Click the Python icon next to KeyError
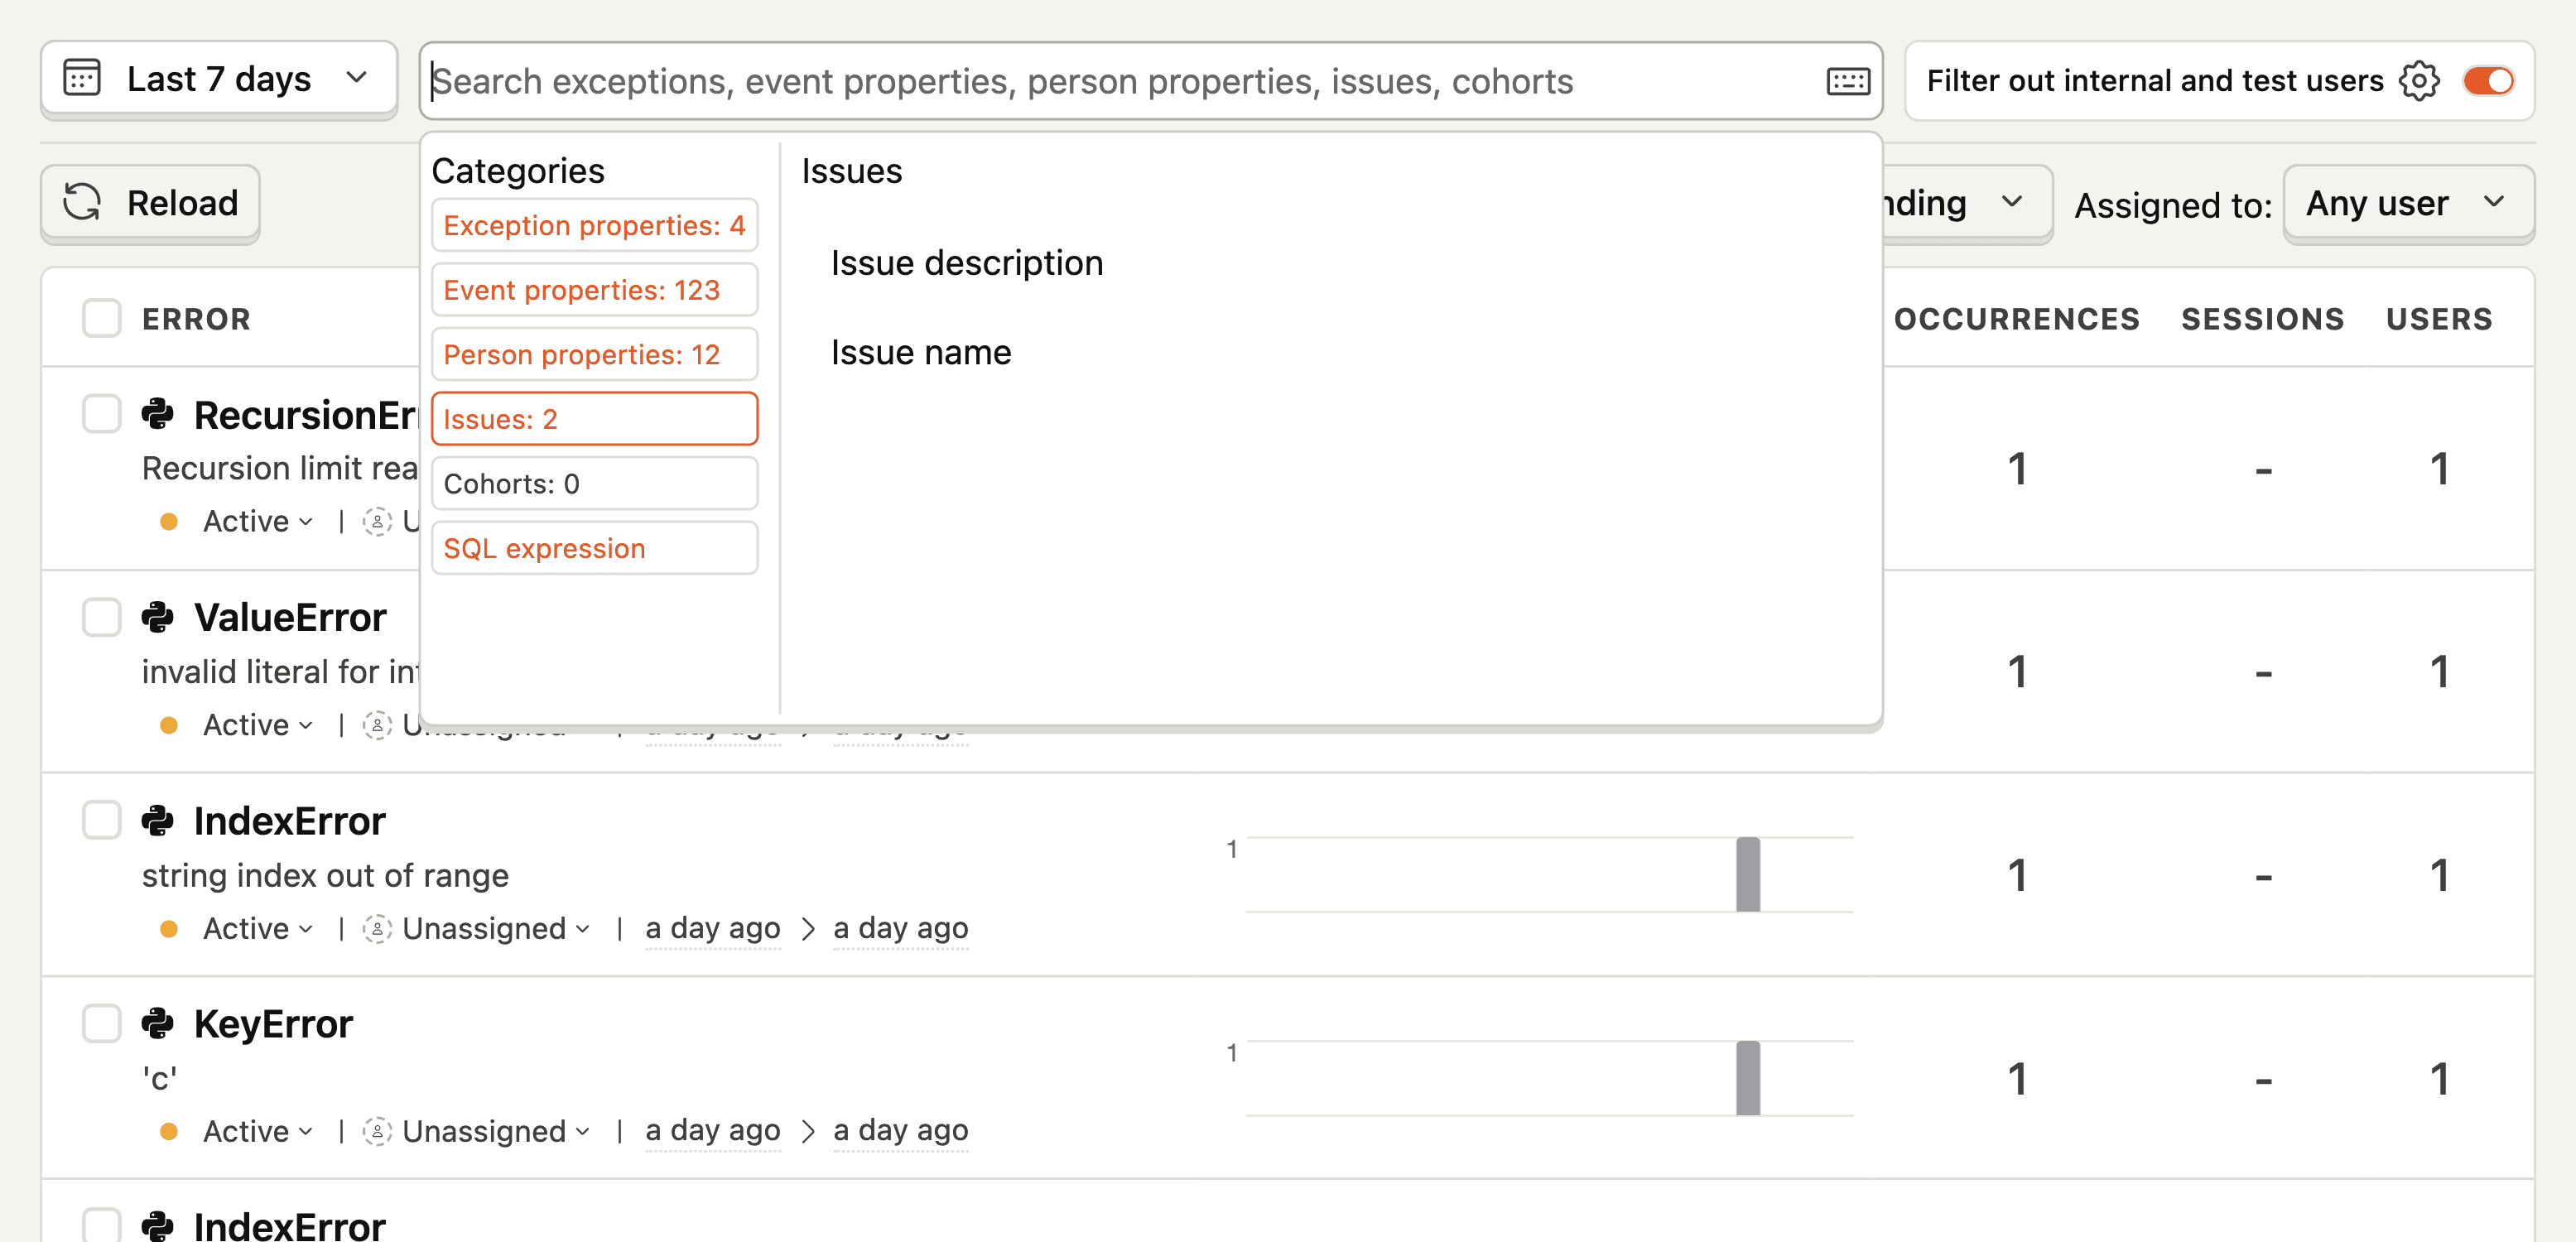 [x=157, y=1023]
